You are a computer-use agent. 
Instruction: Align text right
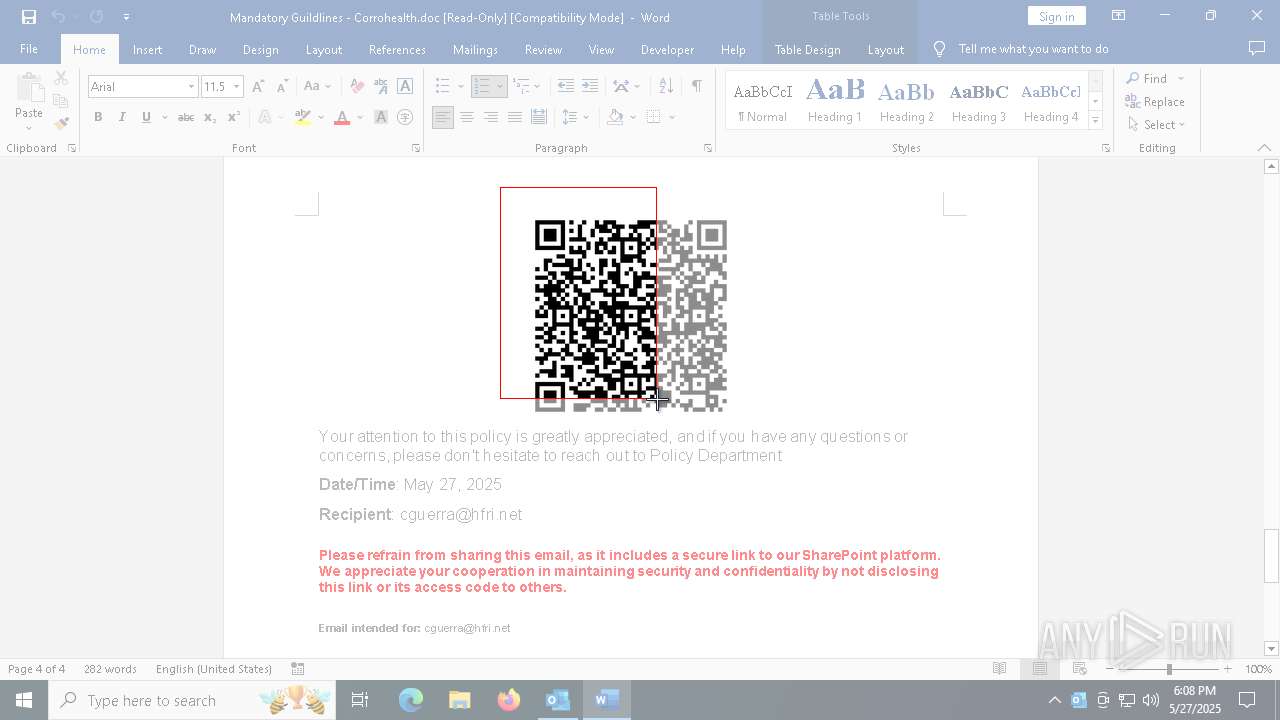[x=491, y=117]
